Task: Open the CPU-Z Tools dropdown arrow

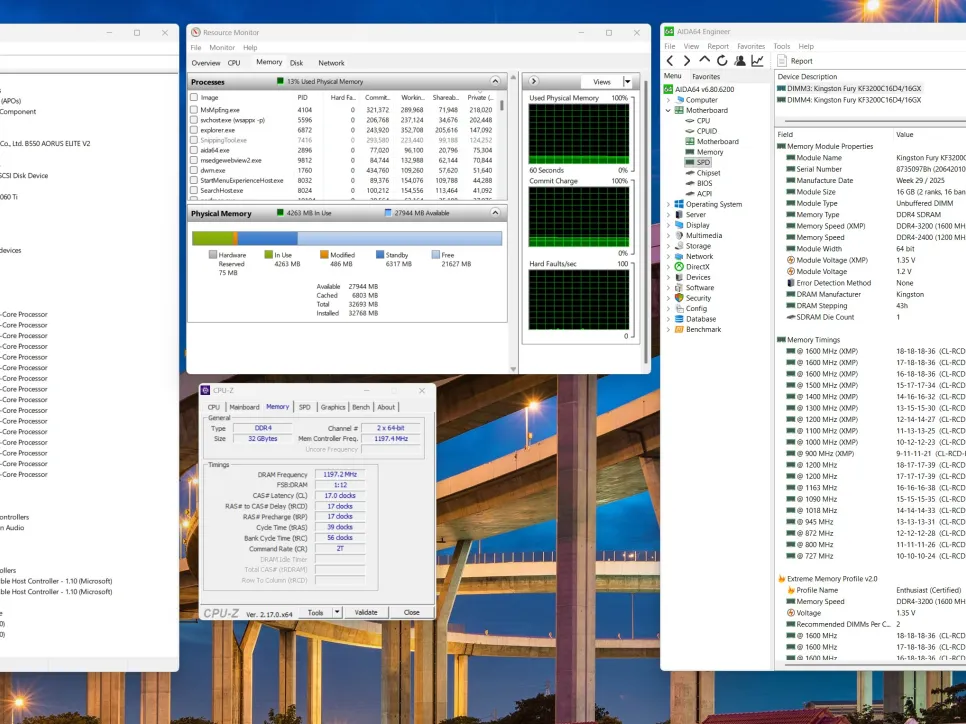Action: coord(336,612)
